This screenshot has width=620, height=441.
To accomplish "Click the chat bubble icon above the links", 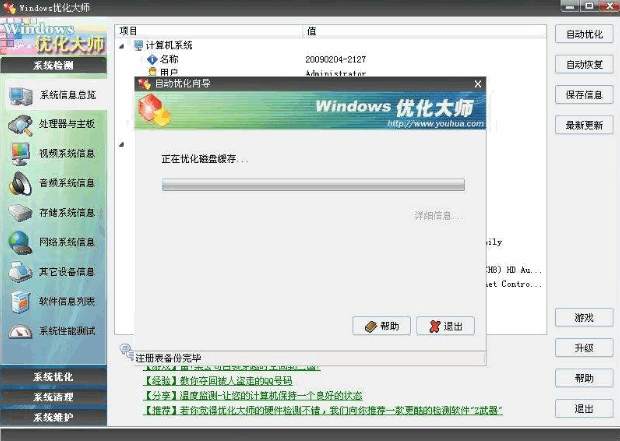I will point(127,350).
